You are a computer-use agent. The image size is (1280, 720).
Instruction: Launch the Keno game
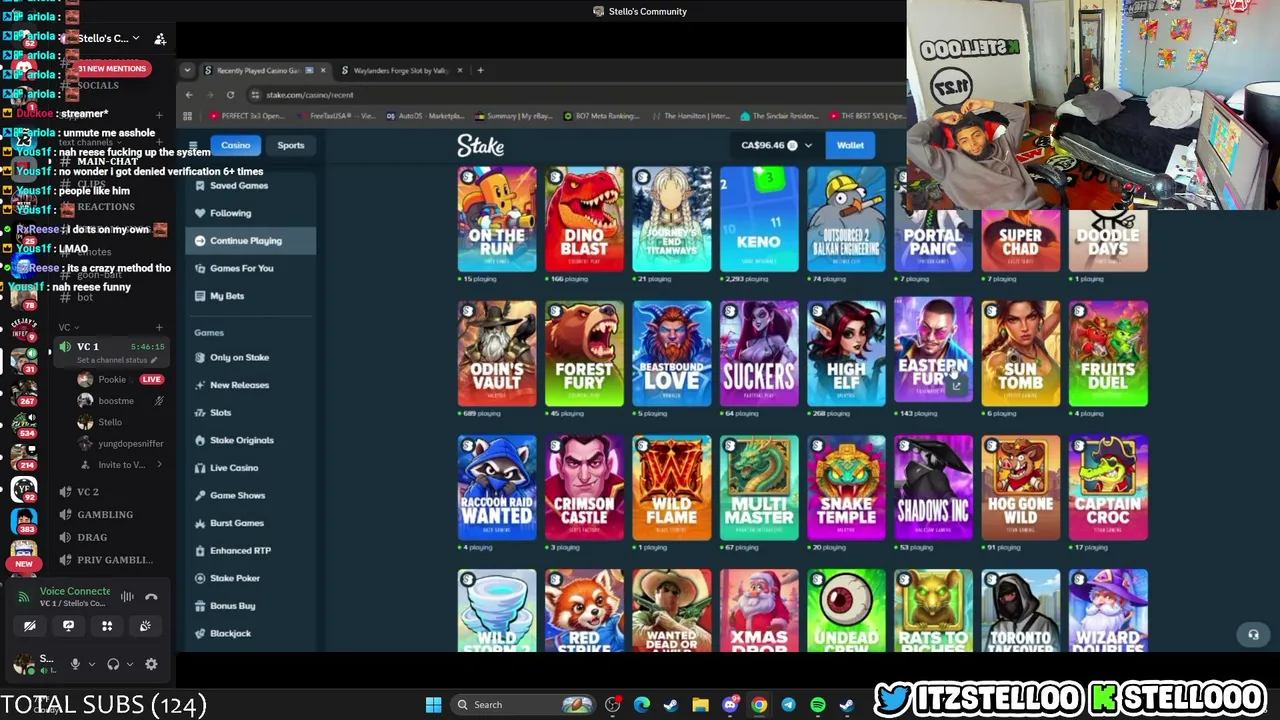coord(759,220)
